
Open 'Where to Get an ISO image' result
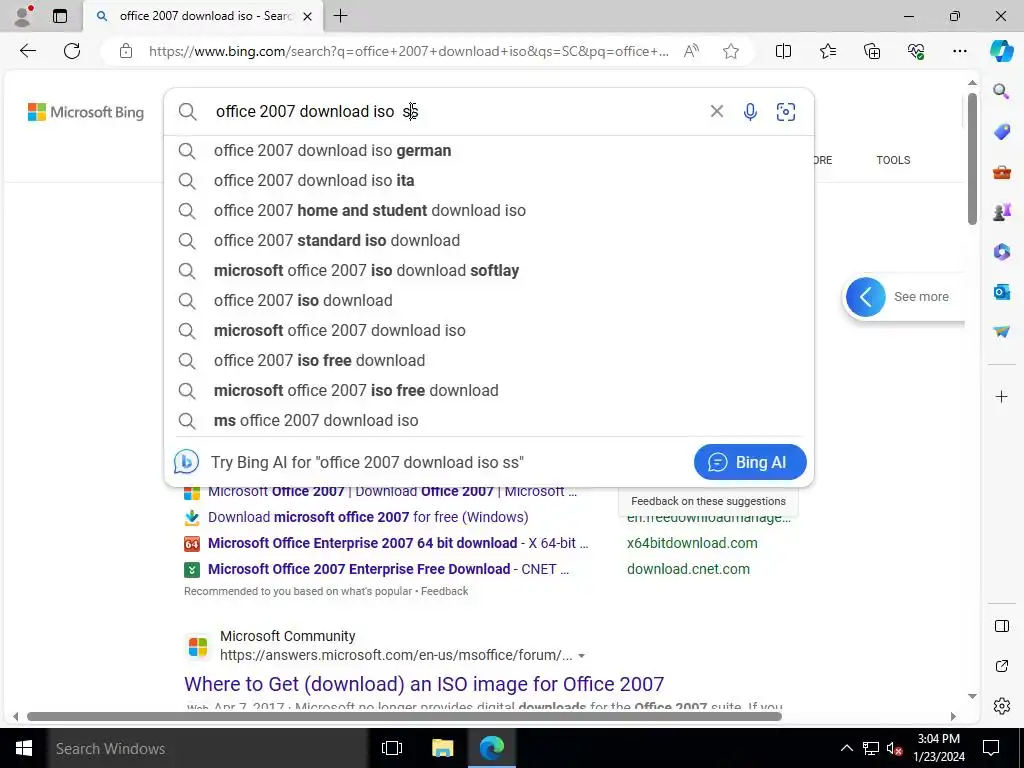click(424, 684)
